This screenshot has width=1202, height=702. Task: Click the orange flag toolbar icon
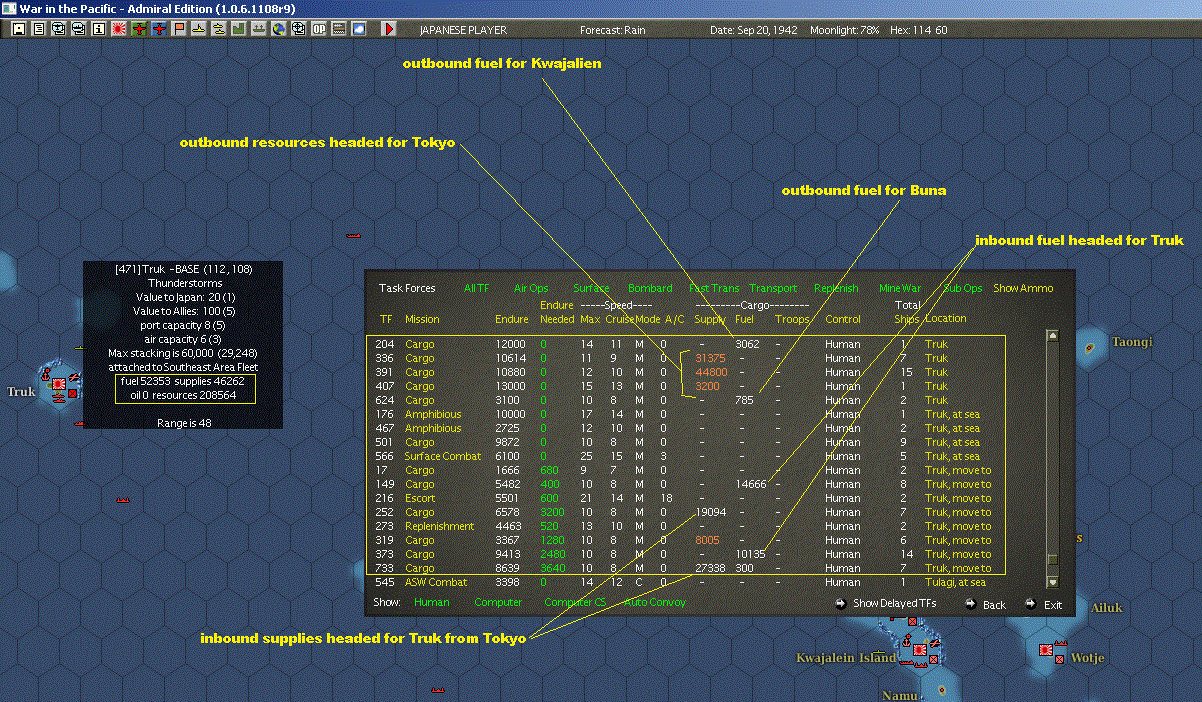tap(179, 29)
